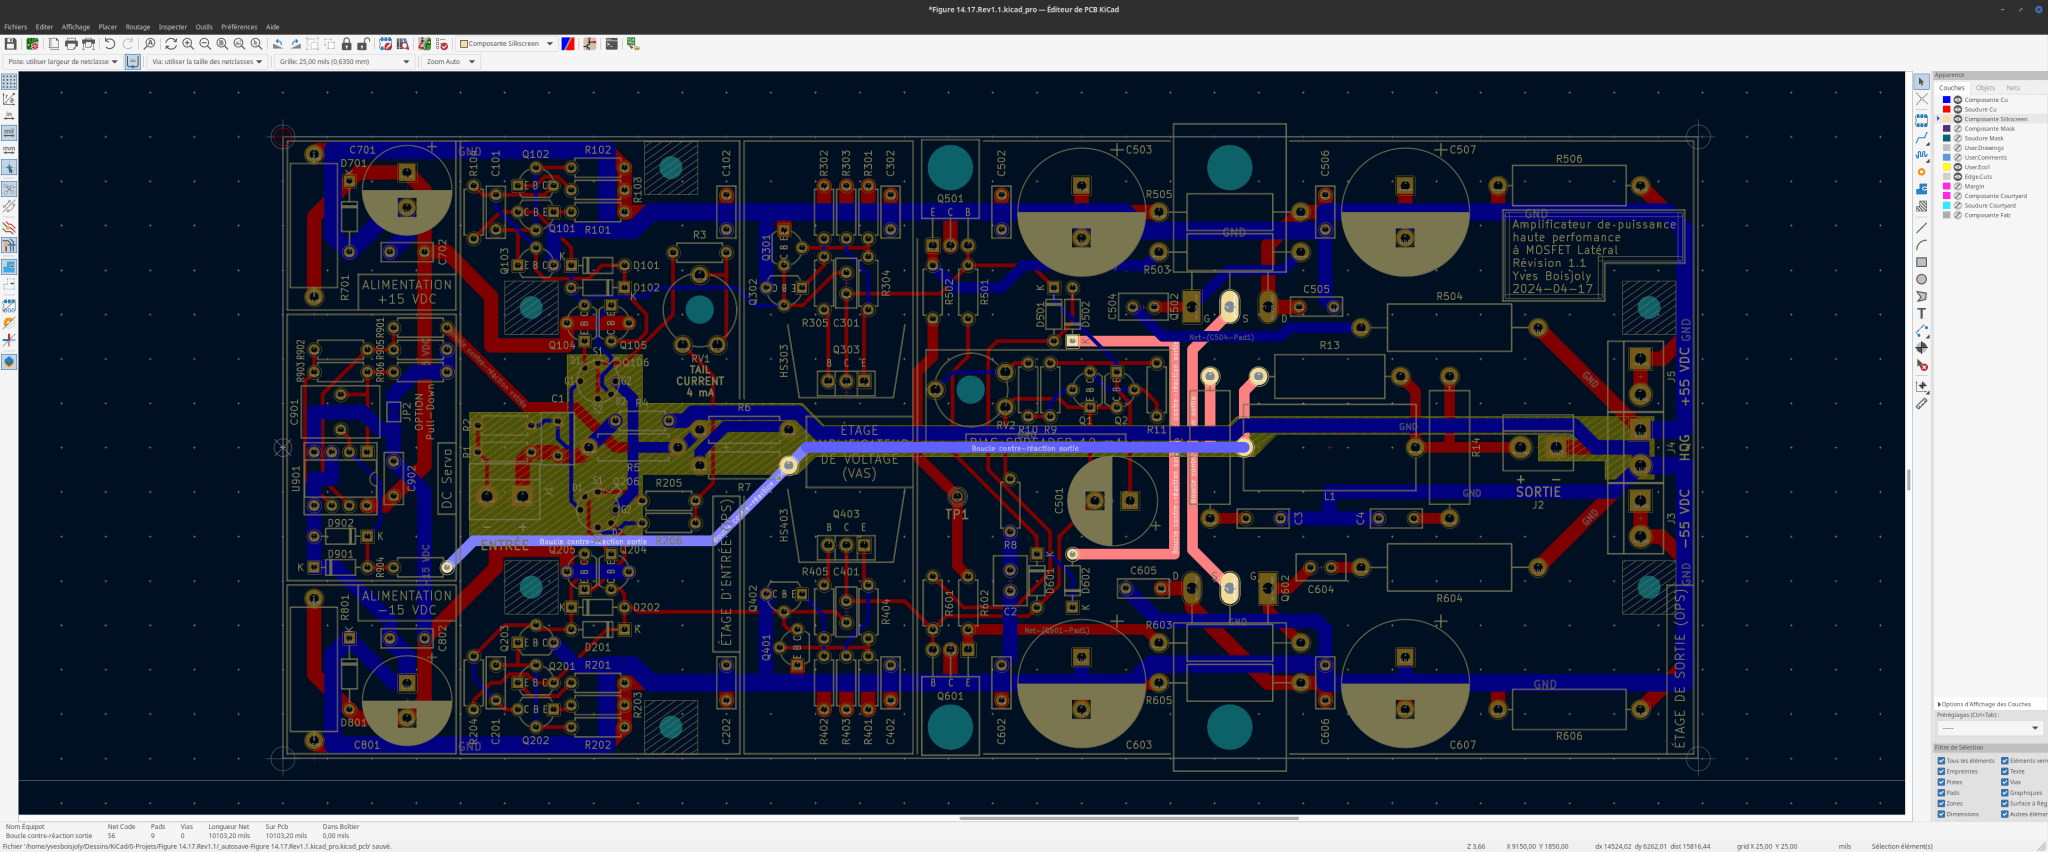Screen dimensions: 2048x852
Task: Select the Route Tracks tool
Action: (1921, 138)
